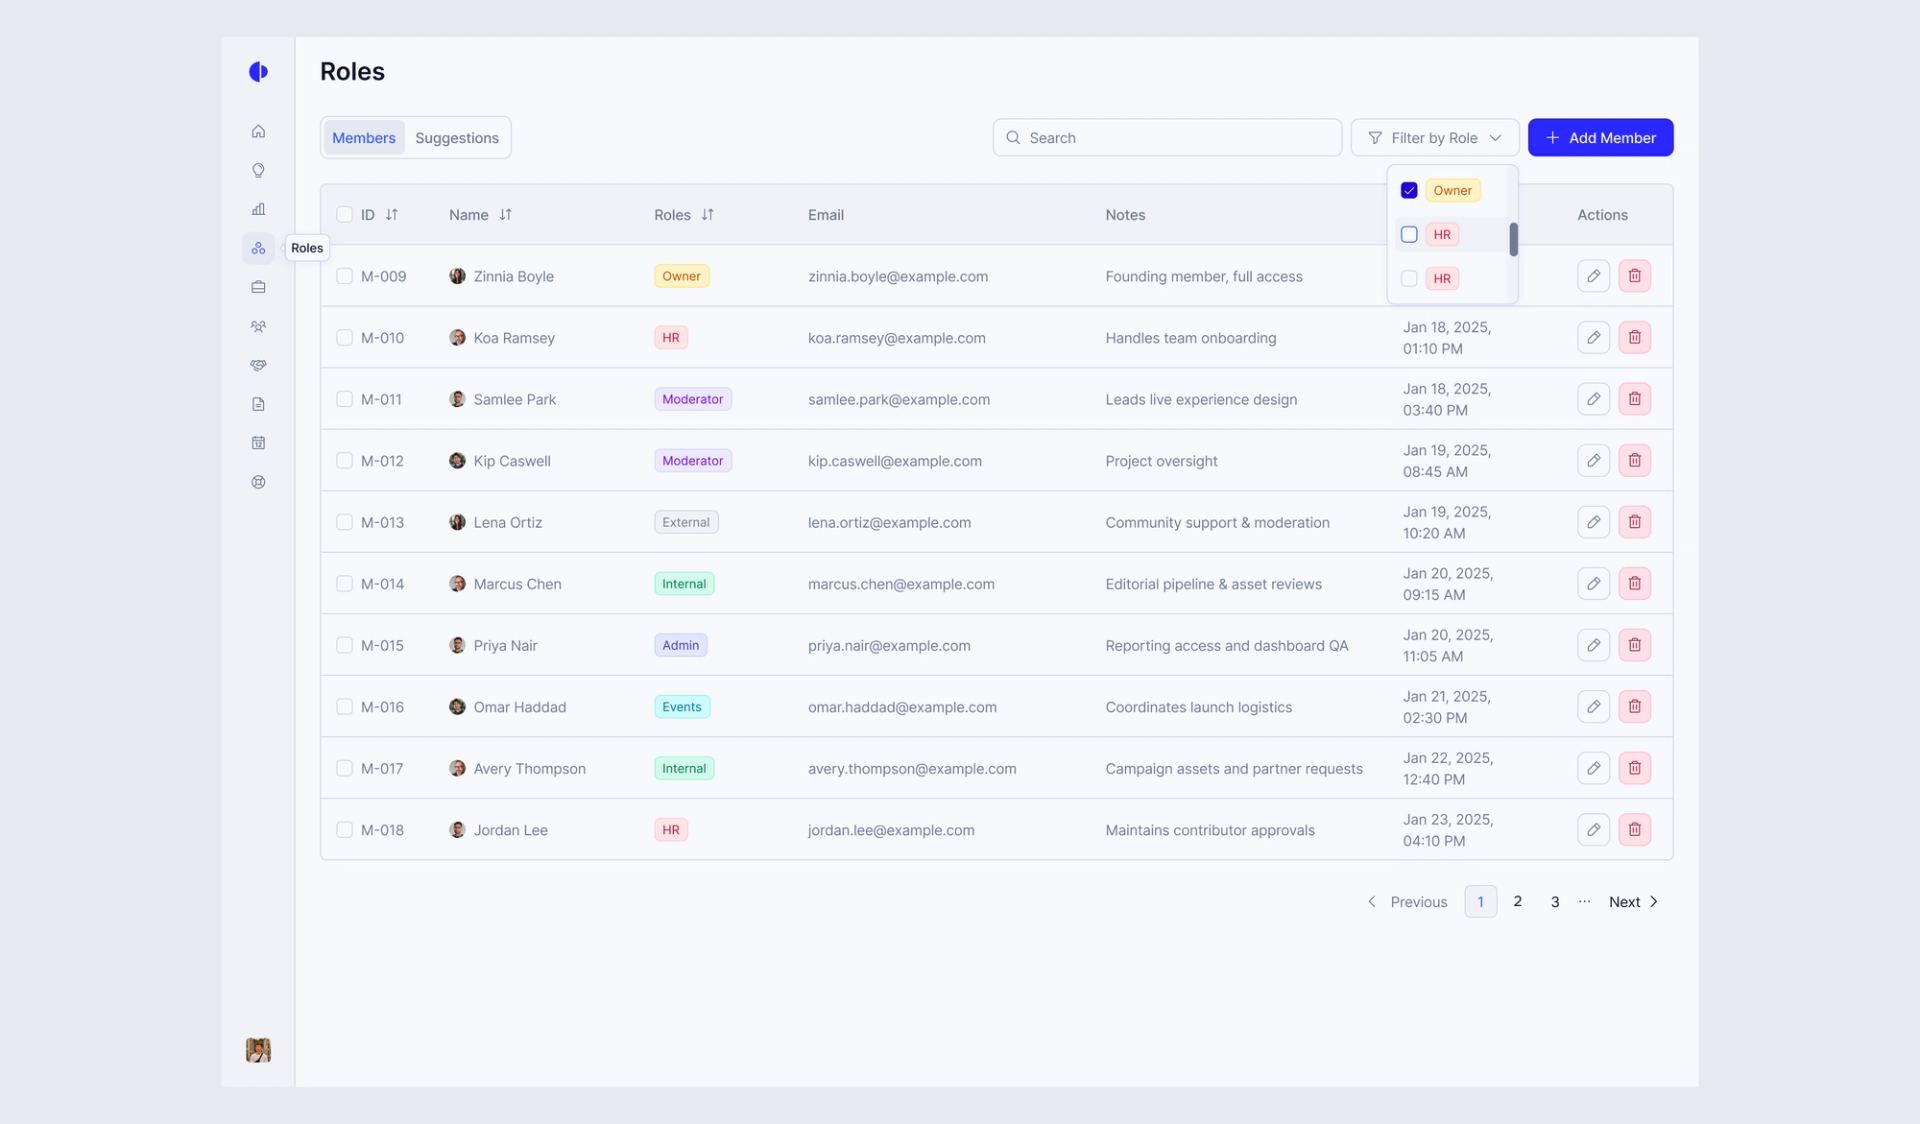This screenshot has width=1920, height=1124.
Task: Click the filter dropdown list scrollbar
Action: click(x=1513, y=239)
